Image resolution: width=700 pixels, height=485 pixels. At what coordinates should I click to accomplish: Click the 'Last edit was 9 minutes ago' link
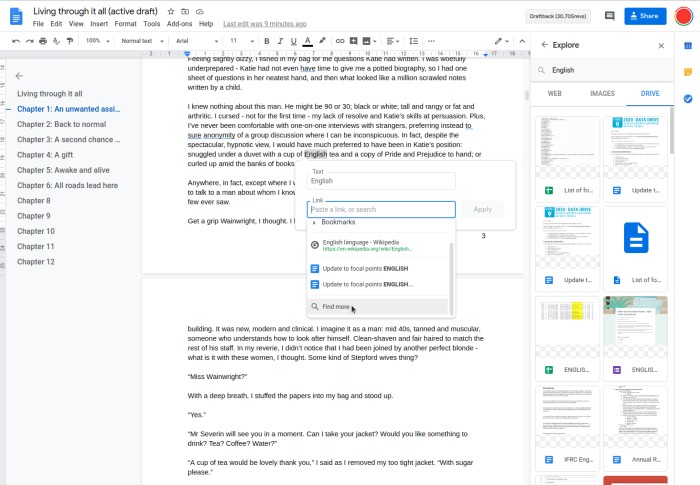coord(265,24)
